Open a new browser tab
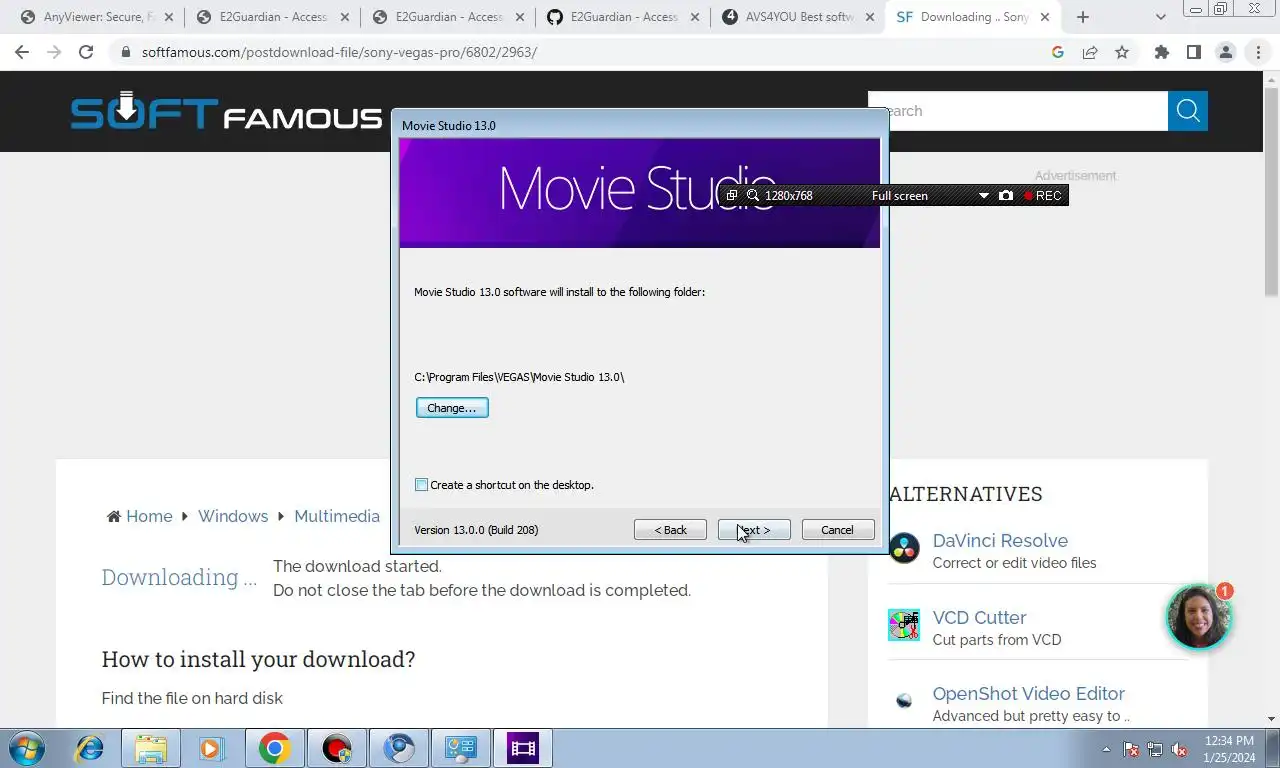This screenshot has width=1280, height=768. (1082, 17)
